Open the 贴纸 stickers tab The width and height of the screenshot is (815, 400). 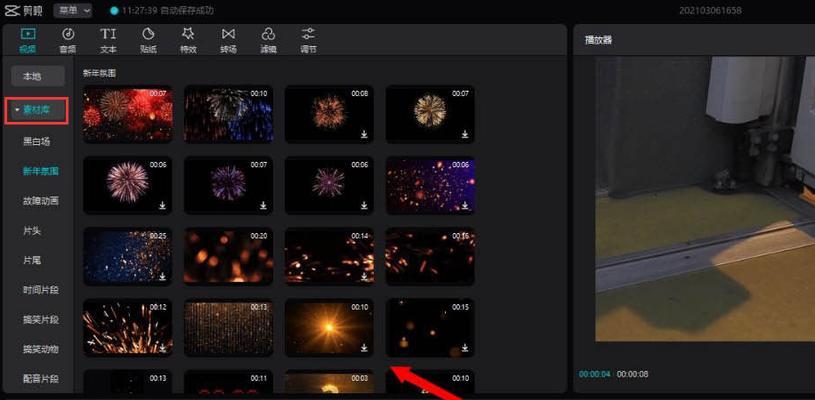[148, 41]
